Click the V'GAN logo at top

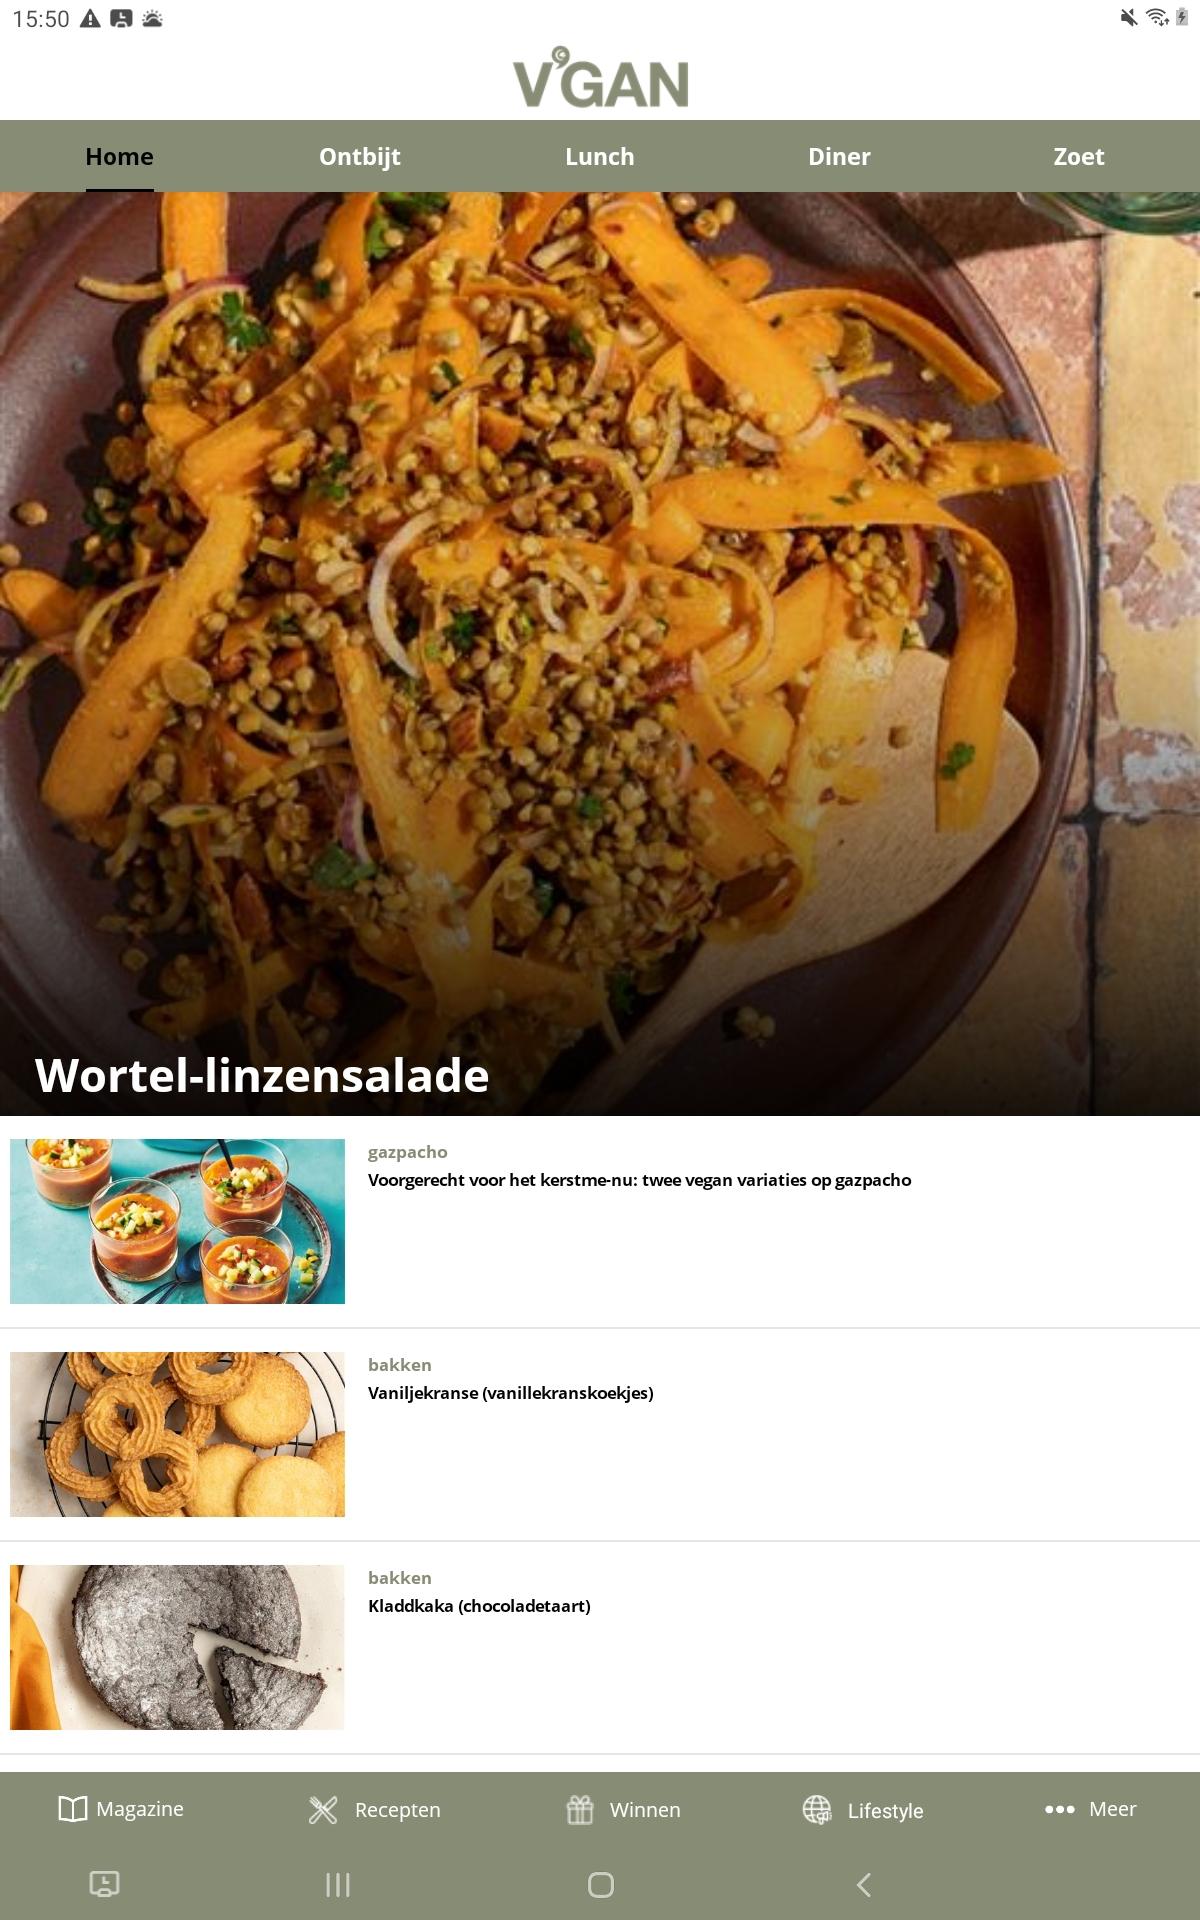[x=601, y=78]
